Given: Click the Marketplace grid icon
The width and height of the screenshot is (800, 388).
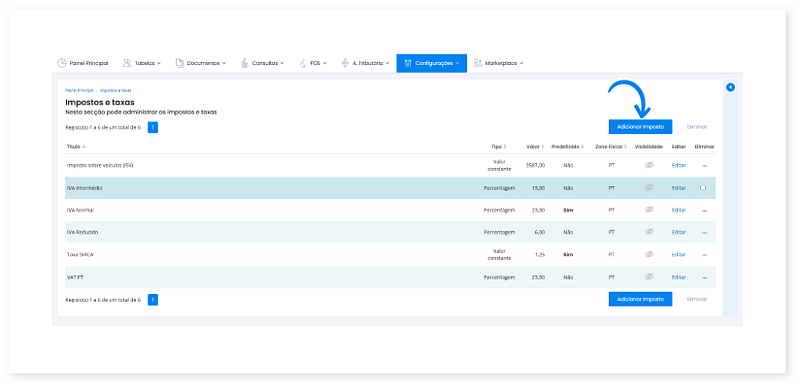Looking at the screenshot, I should [x=478, y=63].
